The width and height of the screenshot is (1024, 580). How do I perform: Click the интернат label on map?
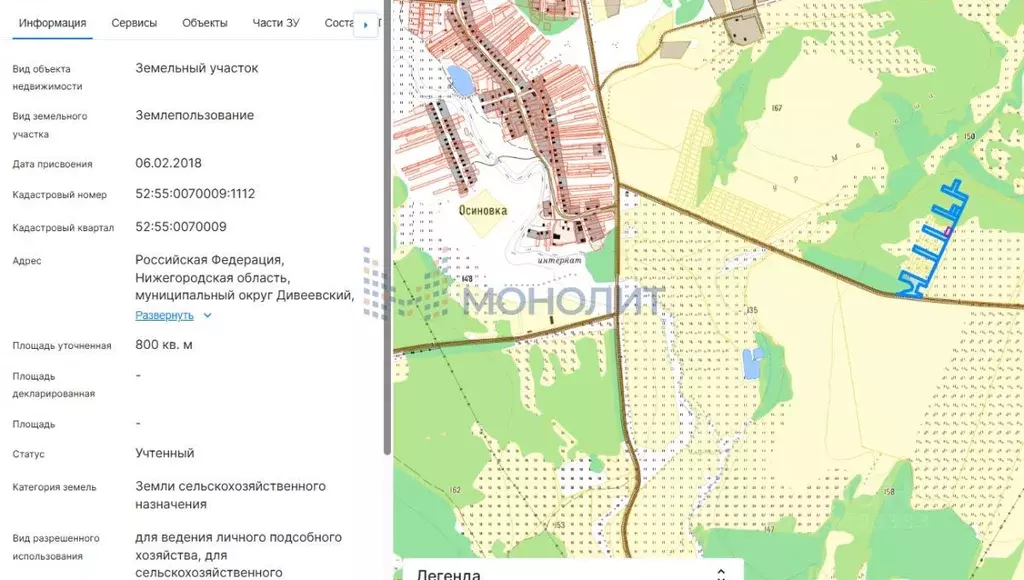pos(558,260)
